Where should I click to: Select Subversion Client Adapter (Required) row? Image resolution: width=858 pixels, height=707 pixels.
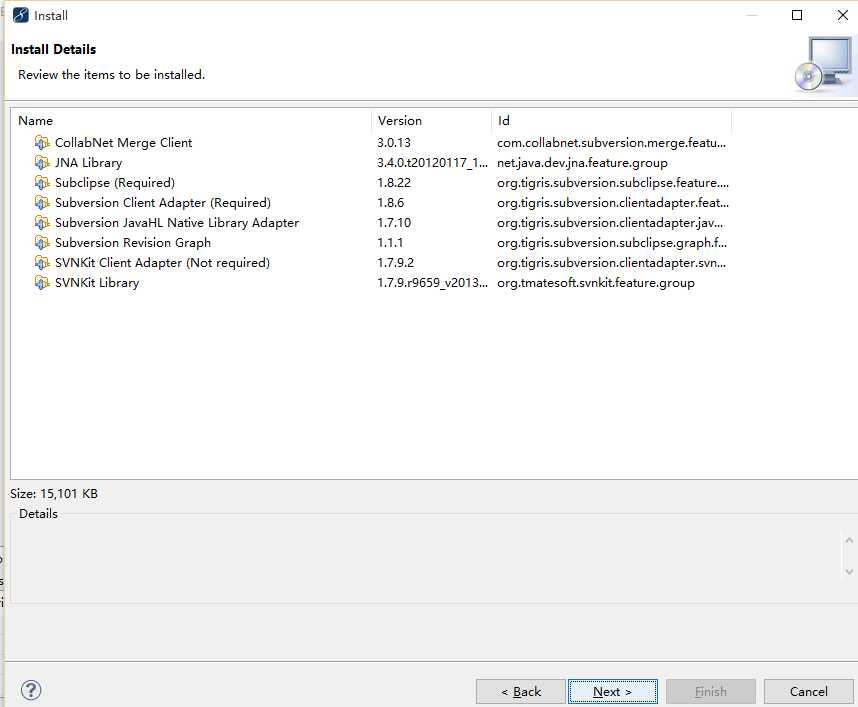[372, 202]
